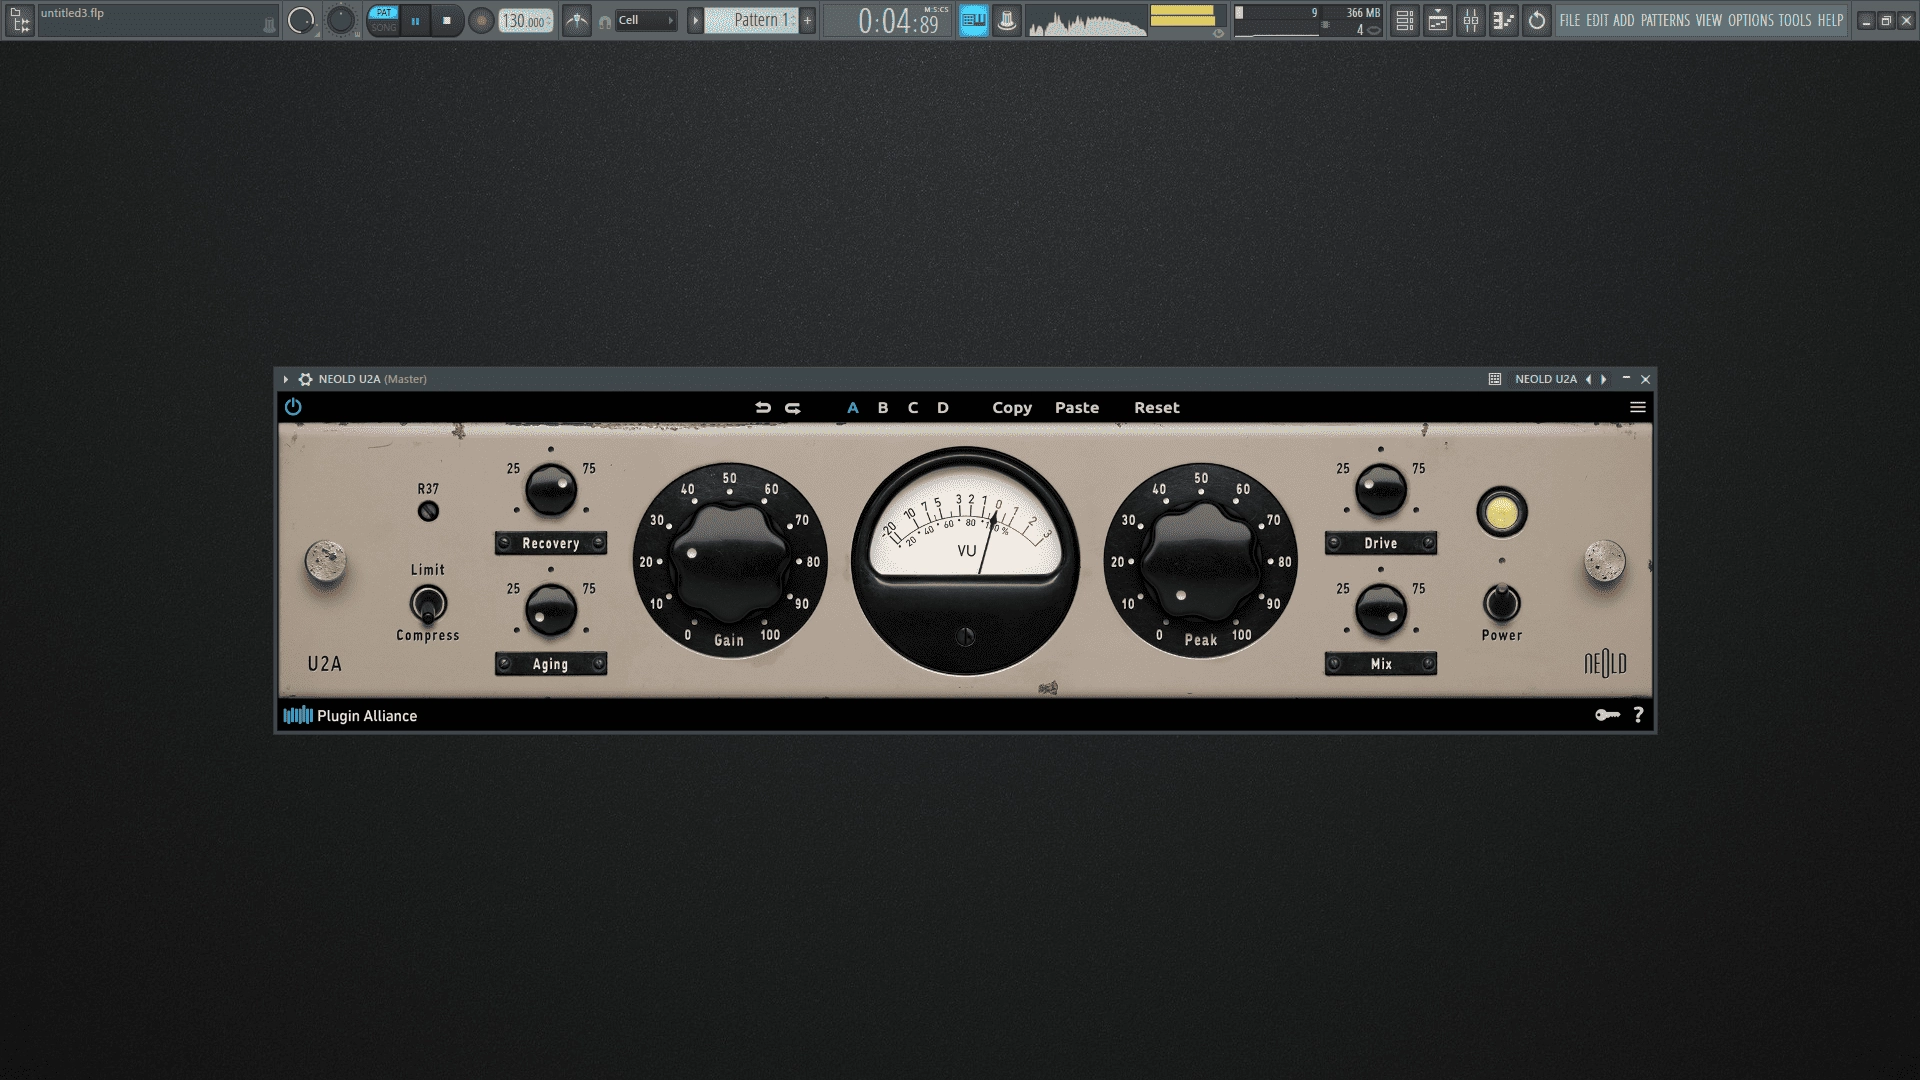1920x1080 pixels.
Task: Select settings bank B
Action: (883, 408)
